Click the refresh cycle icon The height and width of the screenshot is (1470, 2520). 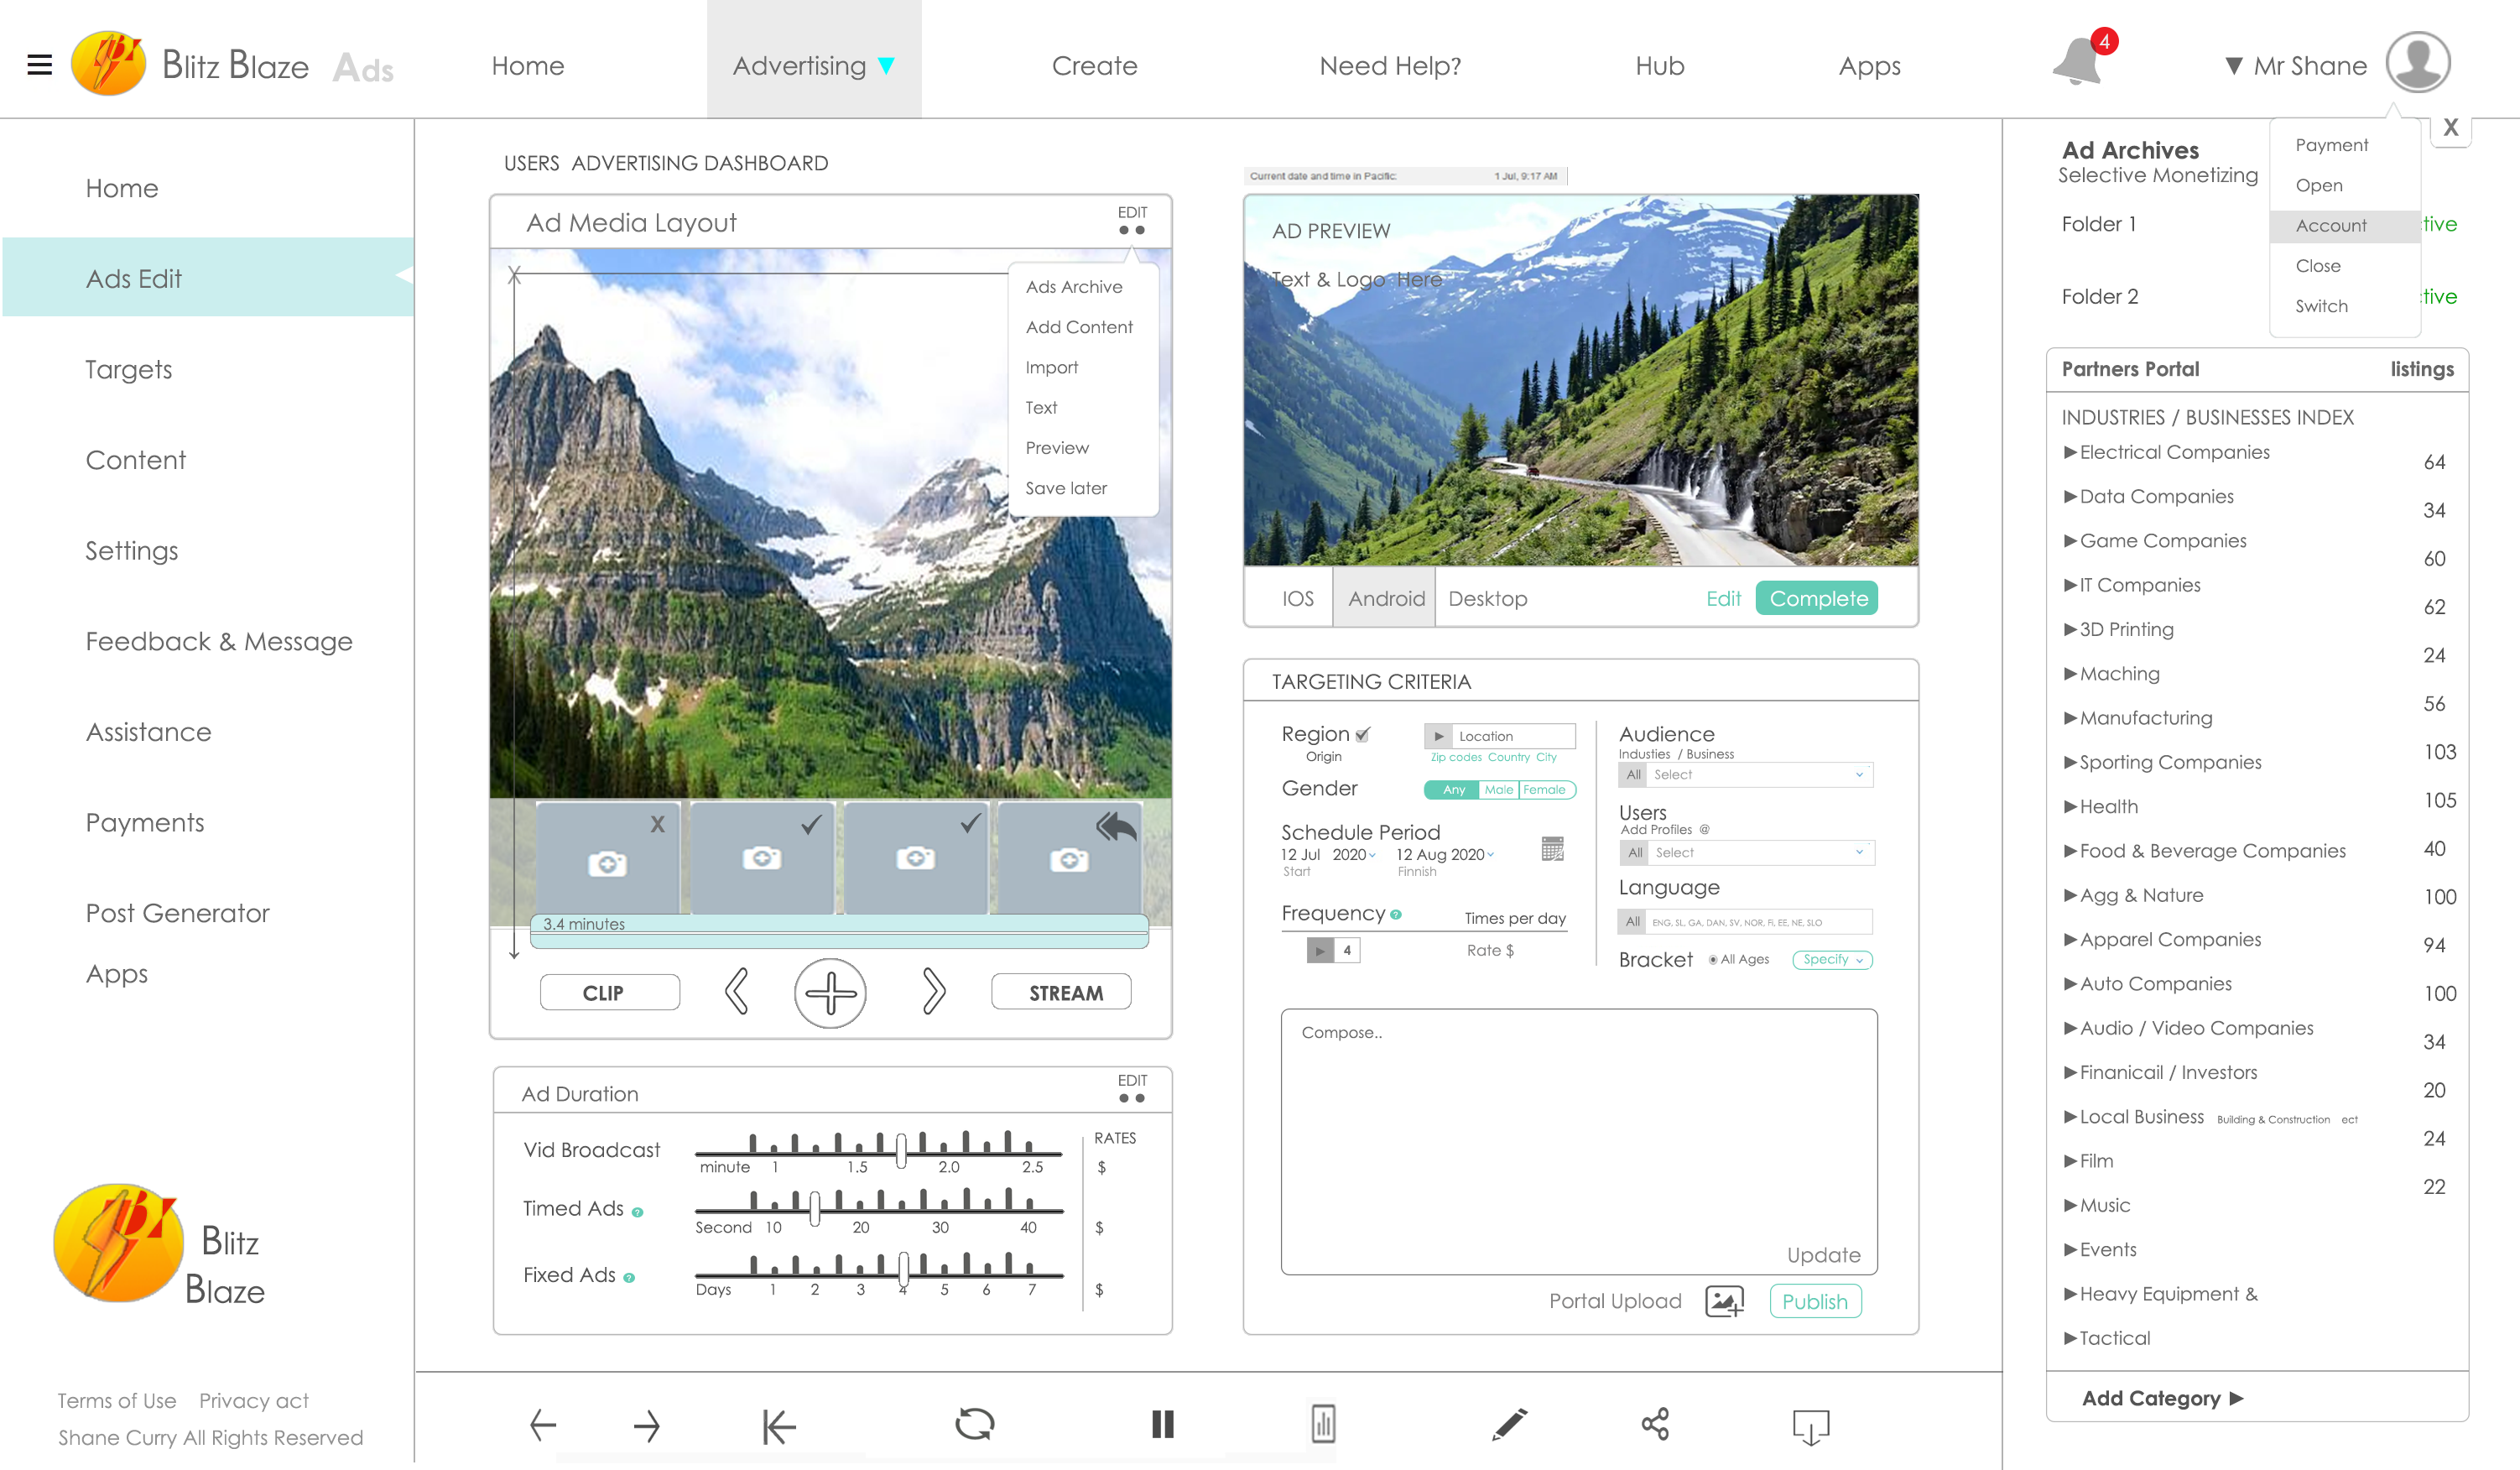tap(974, 1424)
